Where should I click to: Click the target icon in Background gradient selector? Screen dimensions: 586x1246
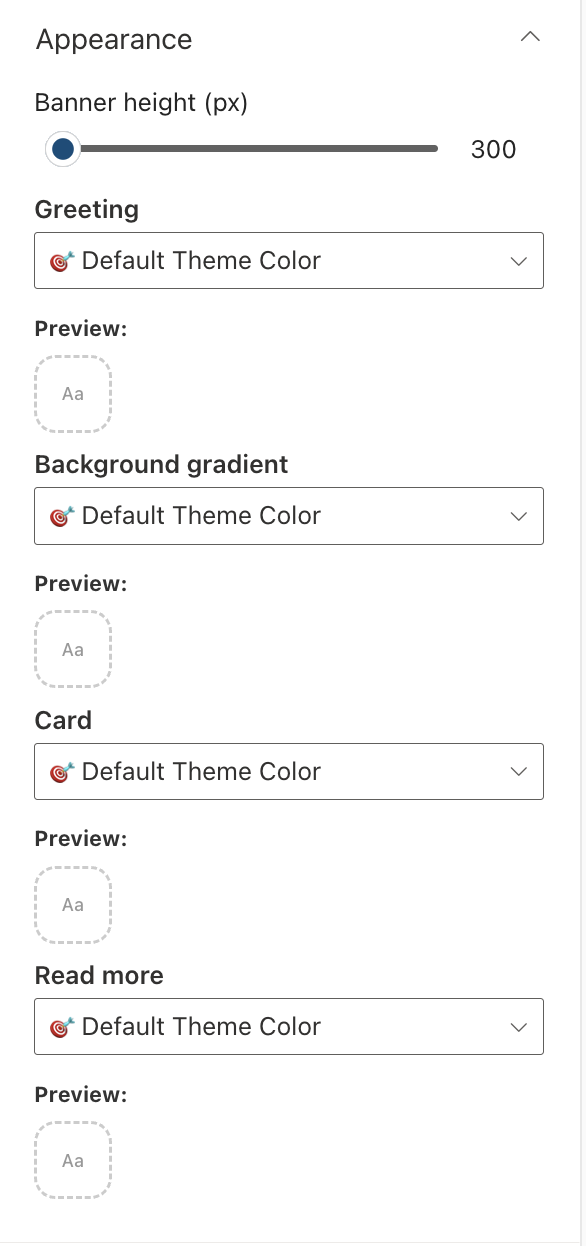point(62,515)
